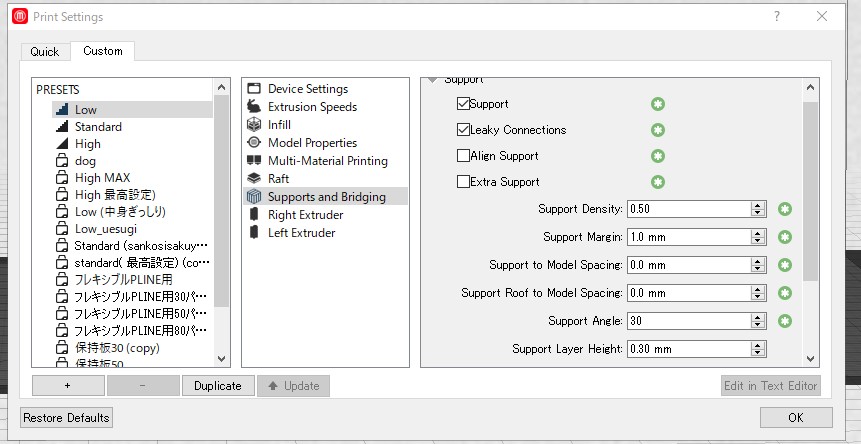Select the Low preset
This screenshot has height=444, width=861.
(x=132, y=110)
